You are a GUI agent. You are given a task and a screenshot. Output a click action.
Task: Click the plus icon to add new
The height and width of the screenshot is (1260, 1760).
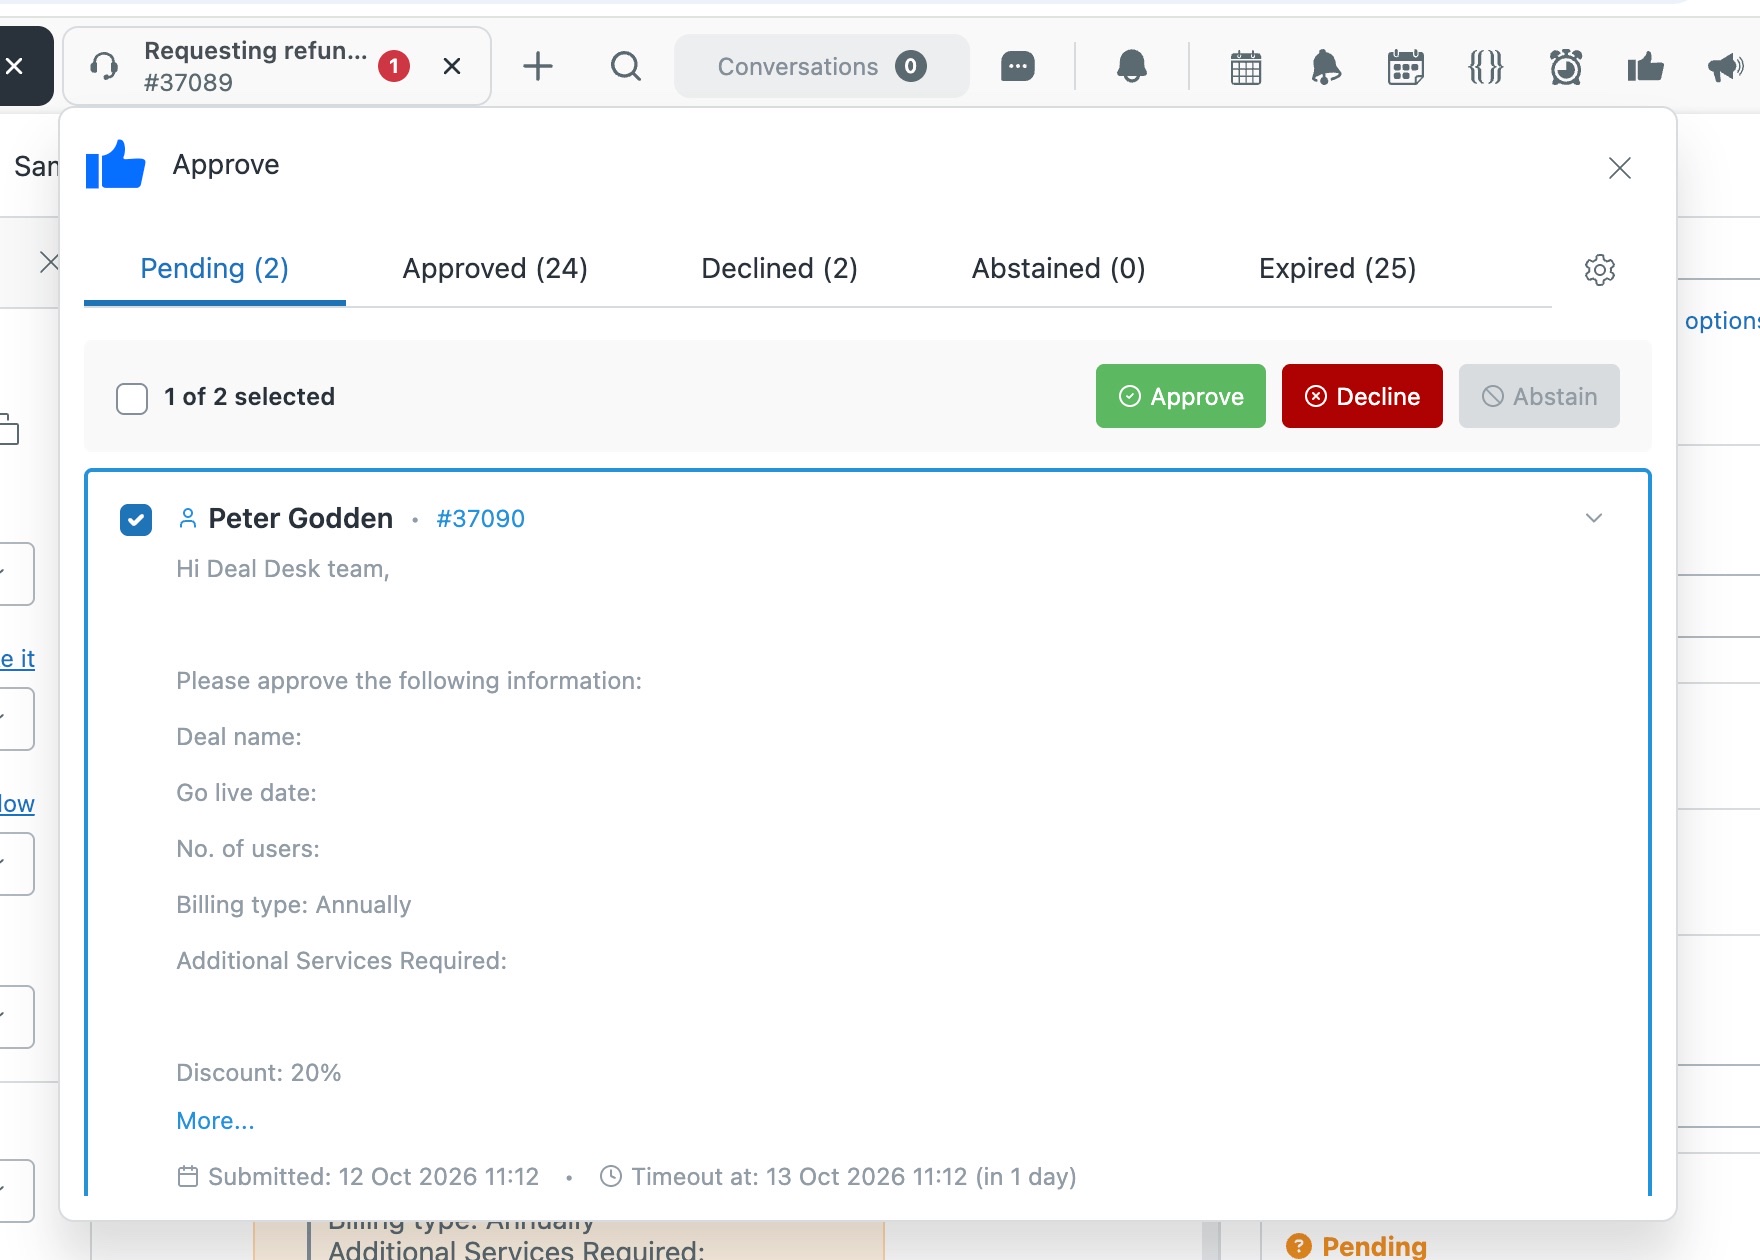[538, 66]
